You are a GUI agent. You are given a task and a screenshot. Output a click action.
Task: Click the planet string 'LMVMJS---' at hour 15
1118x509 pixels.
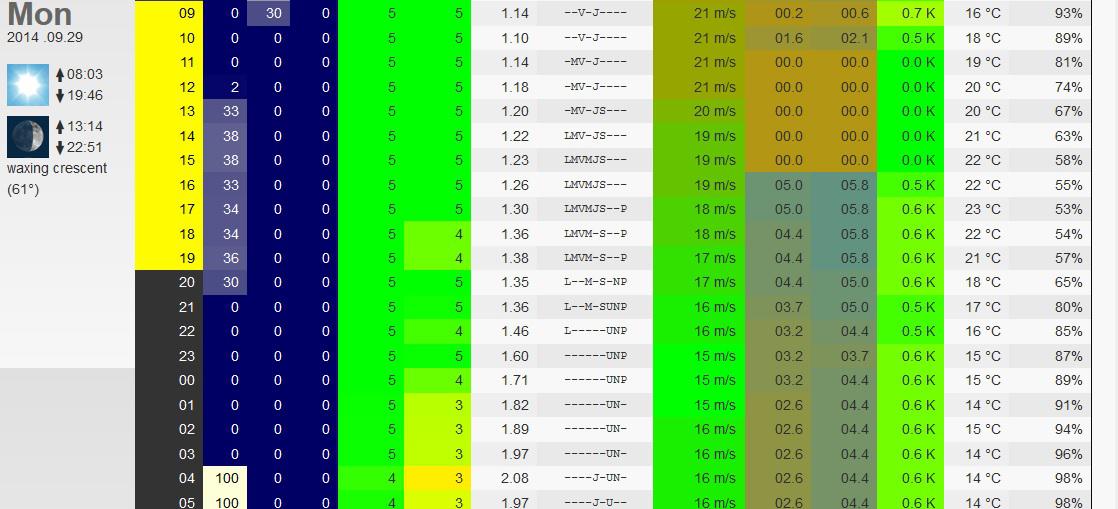595,160
